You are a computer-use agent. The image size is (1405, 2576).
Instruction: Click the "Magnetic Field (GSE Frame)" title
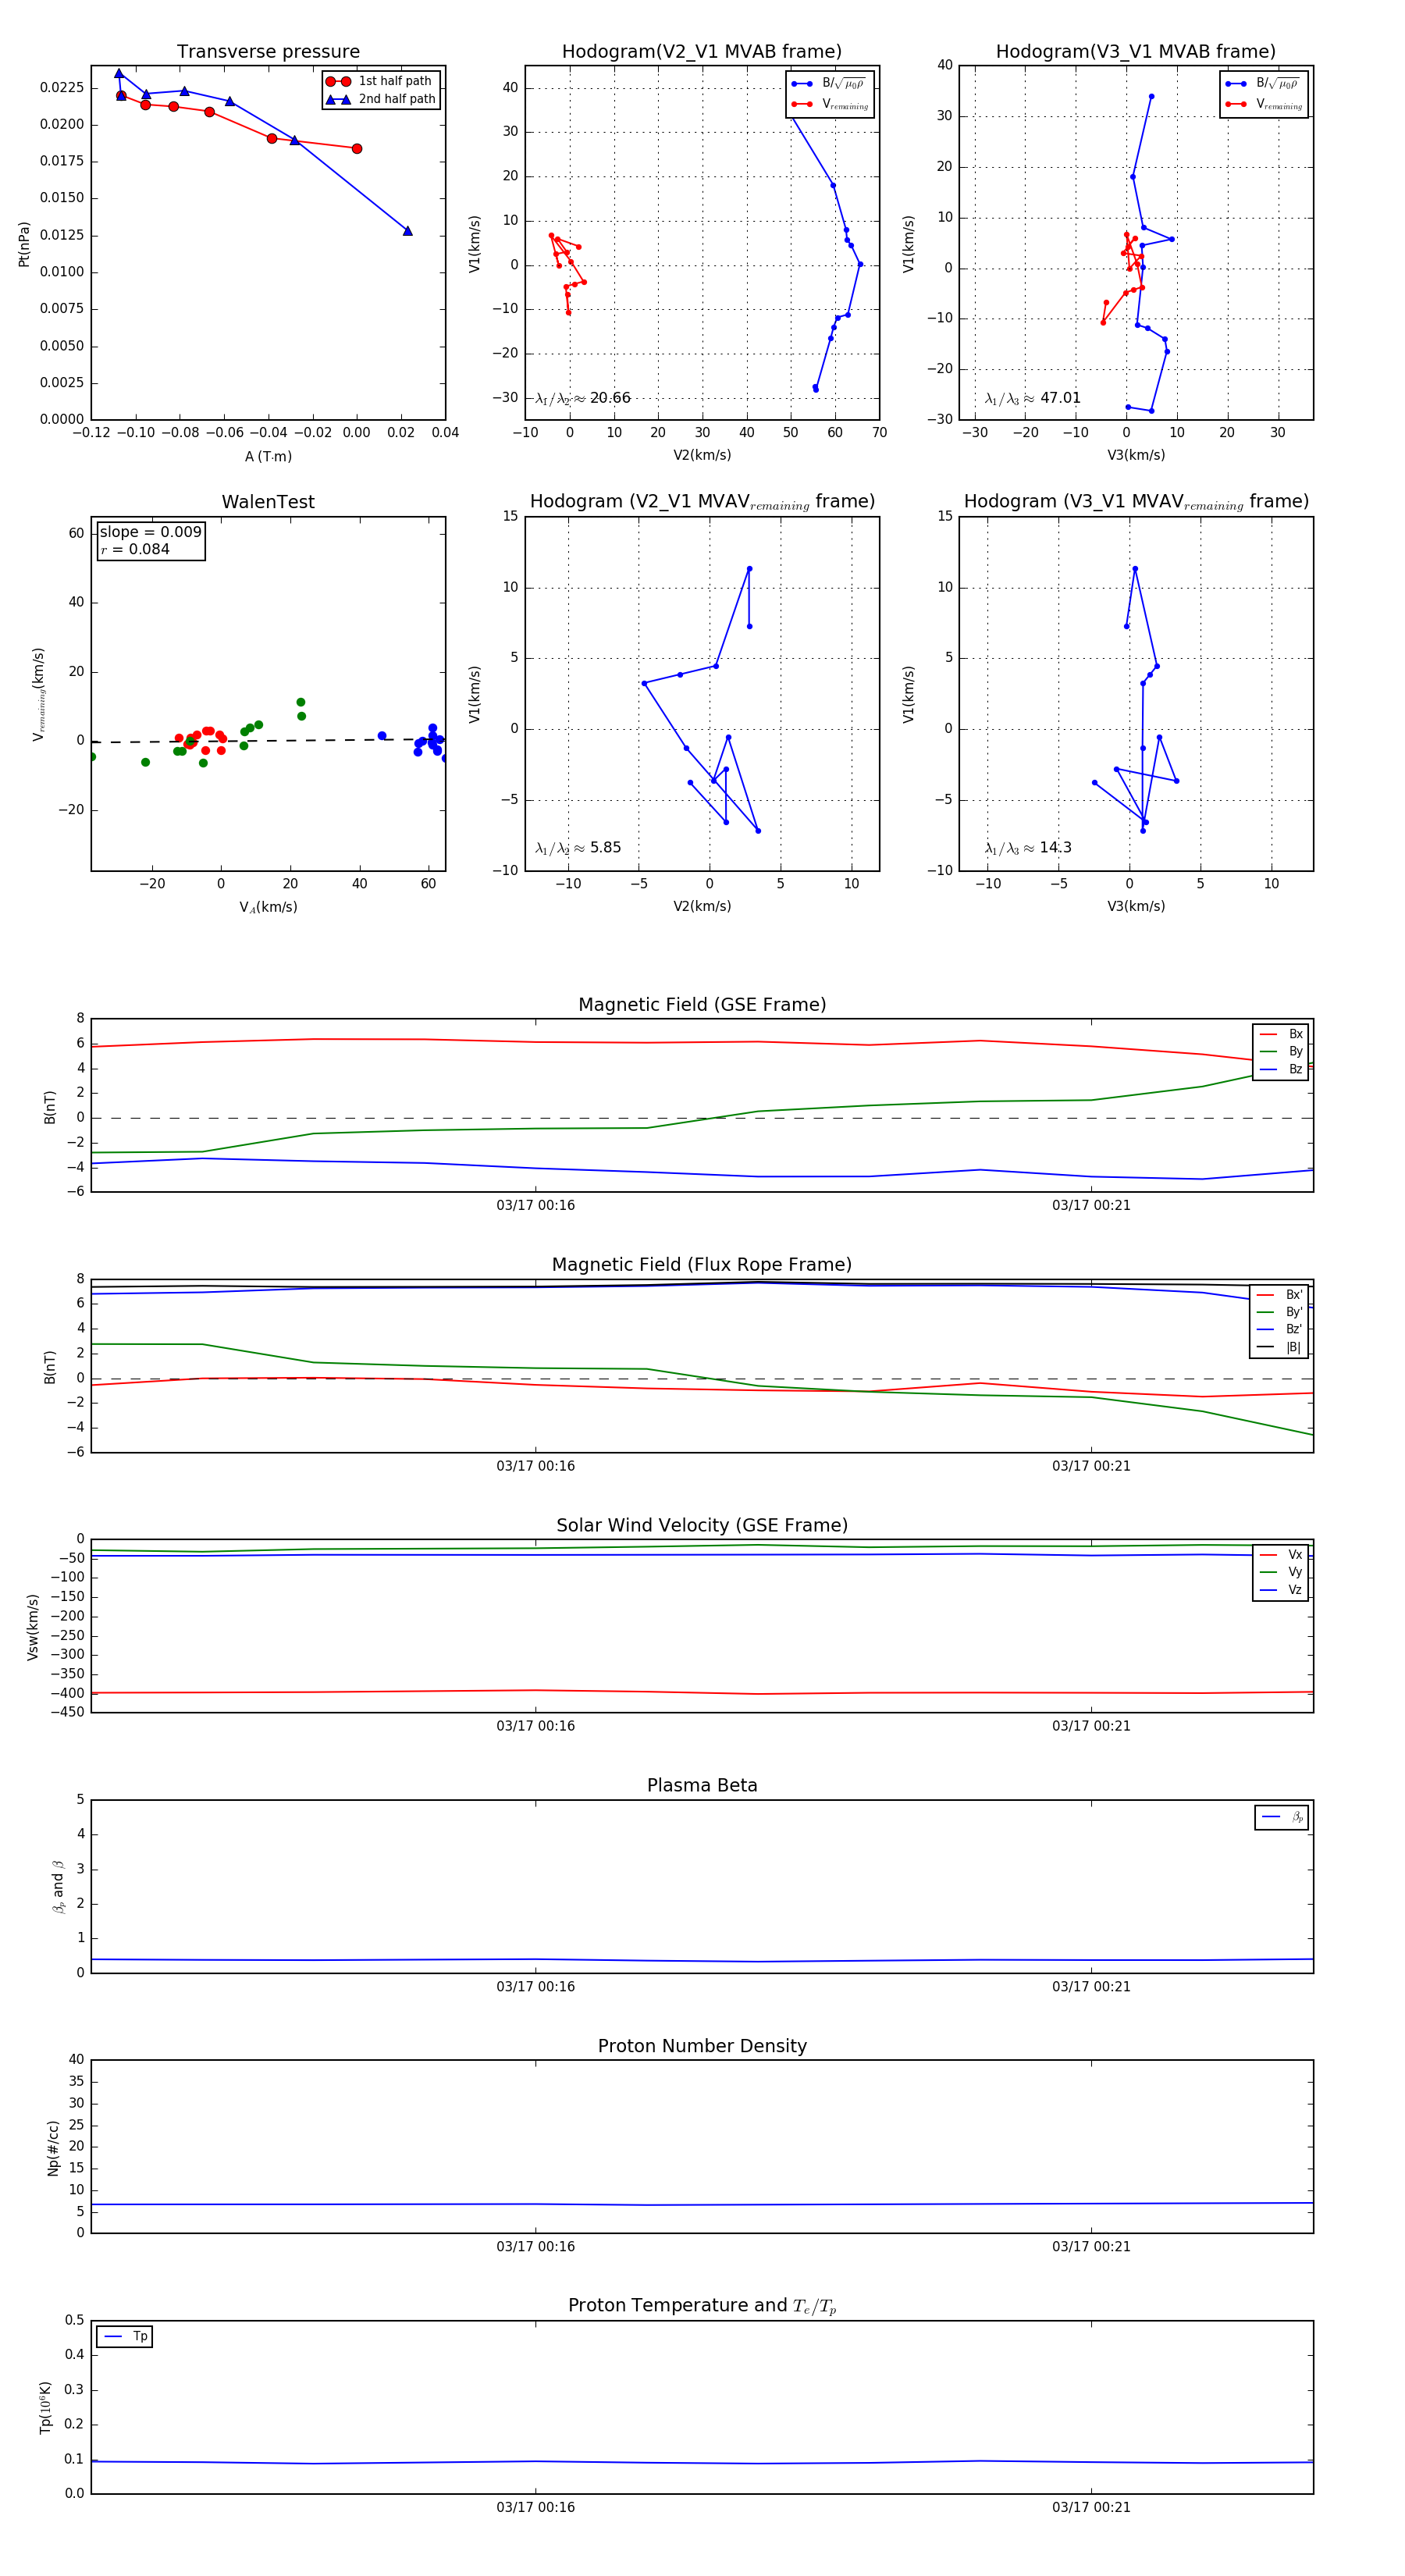[702, 1005]
